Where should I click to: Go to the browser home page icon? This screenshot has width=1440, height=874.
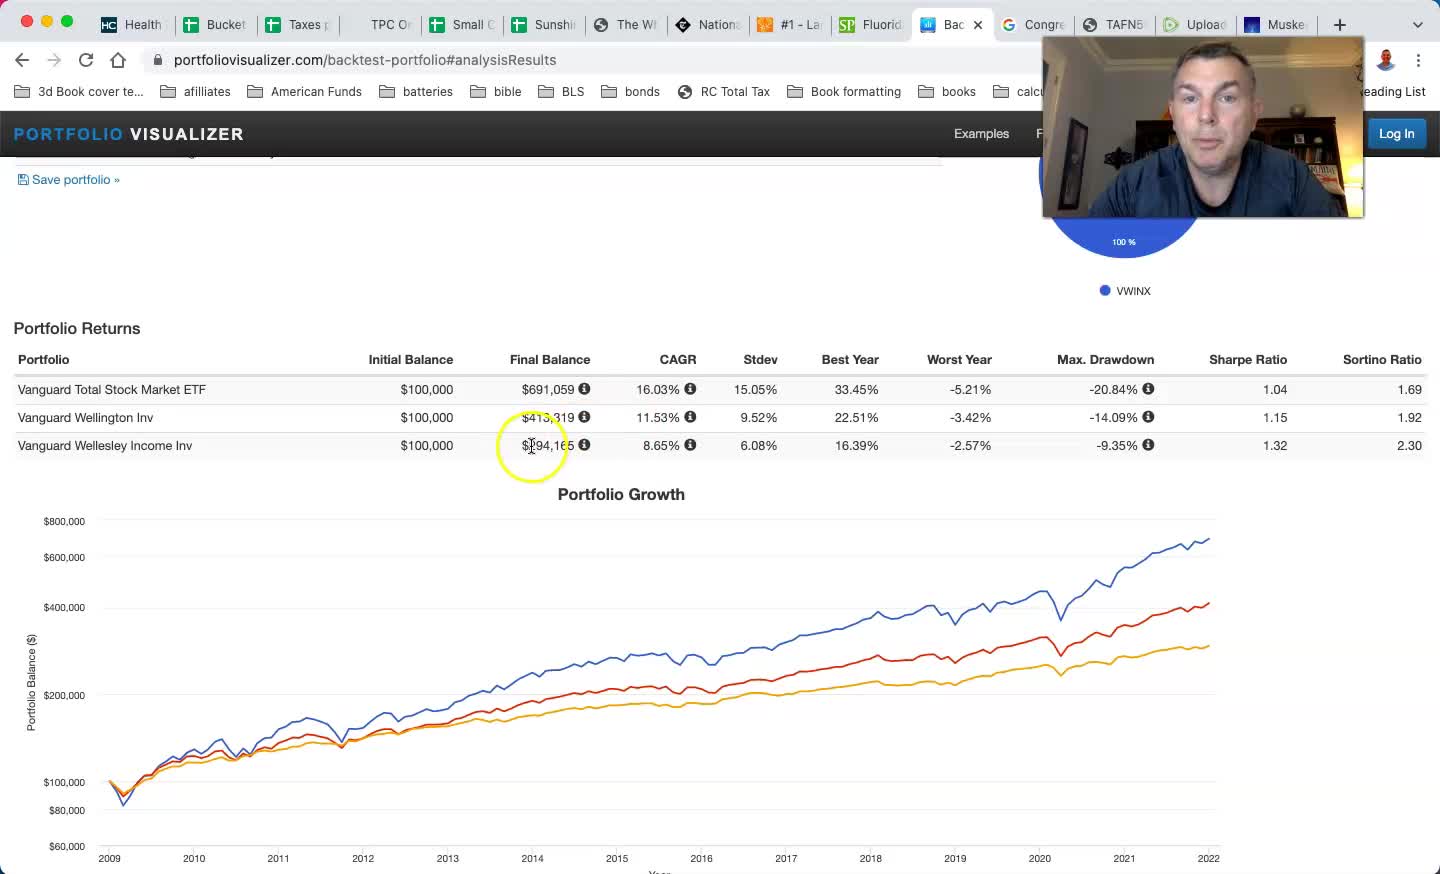tap(118, 60)
